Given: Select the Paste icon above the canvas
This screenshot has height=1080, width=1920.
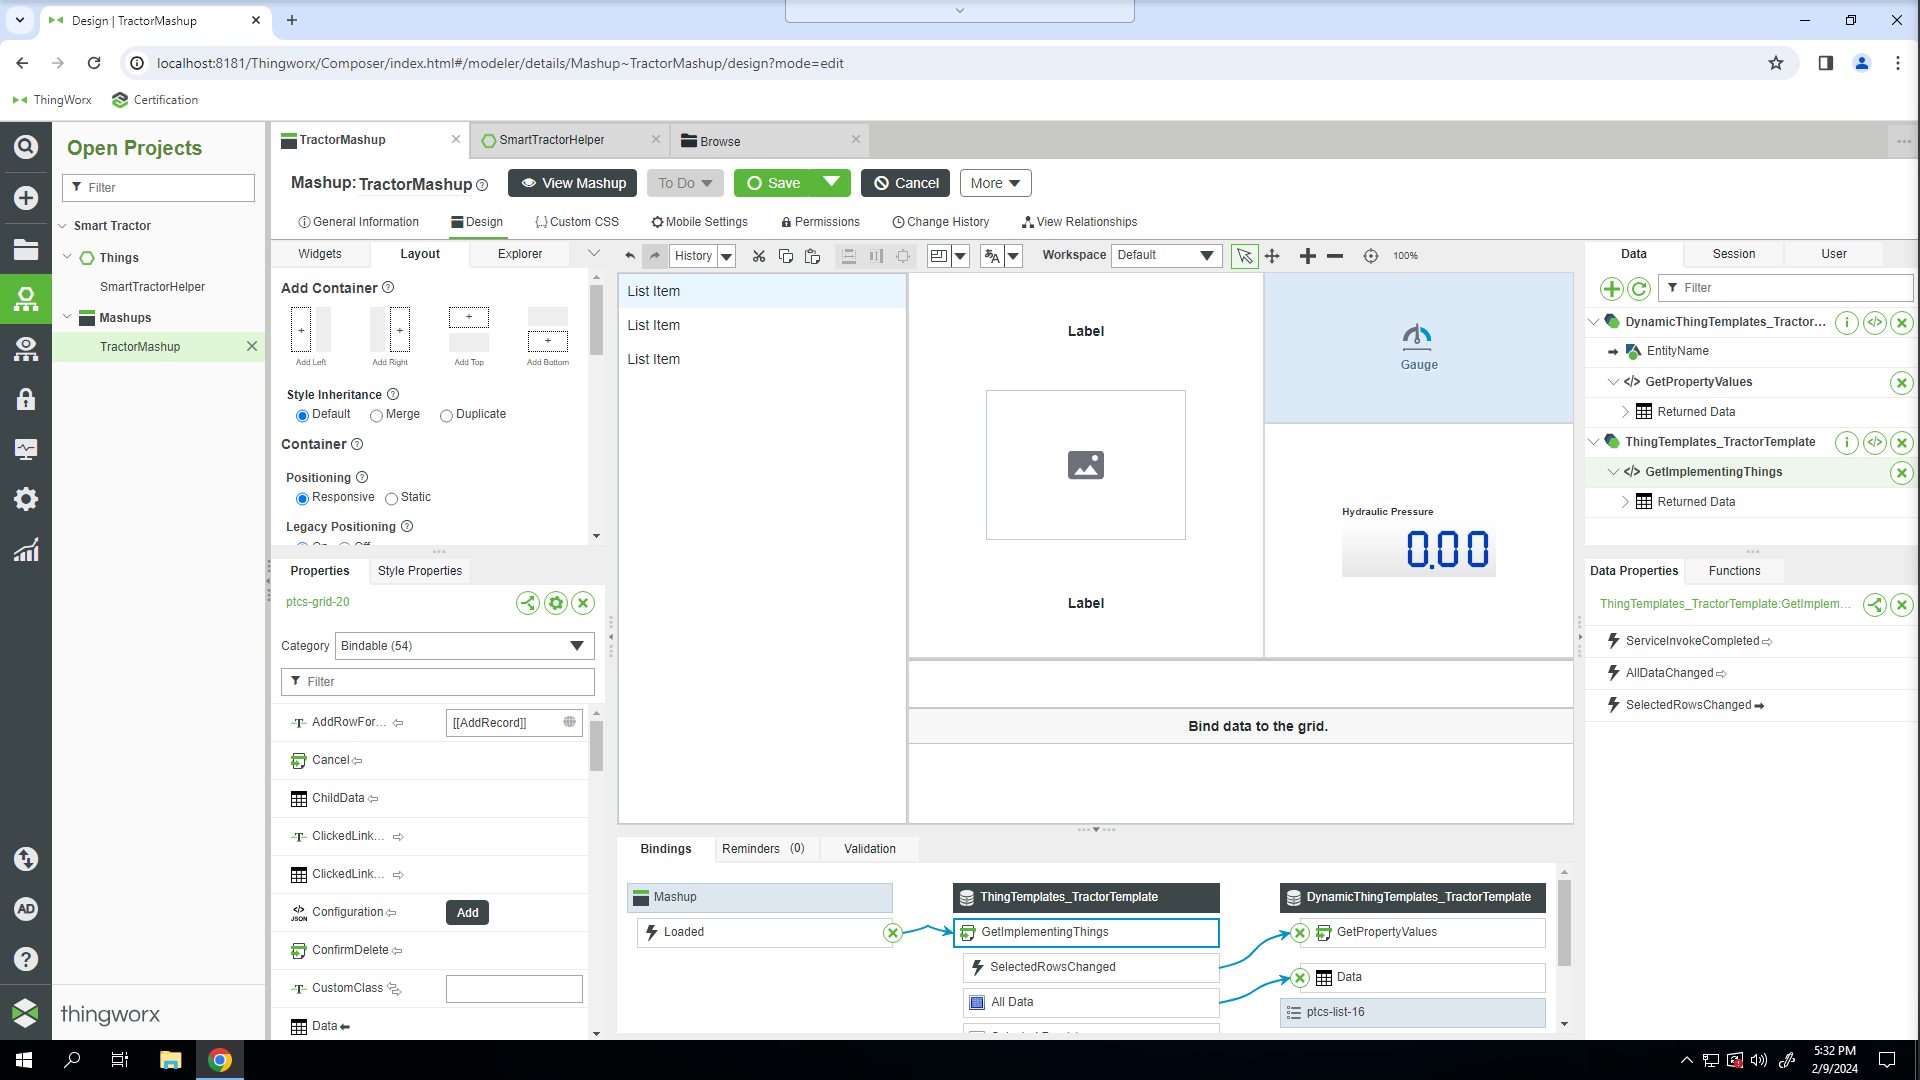Looking at the screenshot, I should coord(813,256).
